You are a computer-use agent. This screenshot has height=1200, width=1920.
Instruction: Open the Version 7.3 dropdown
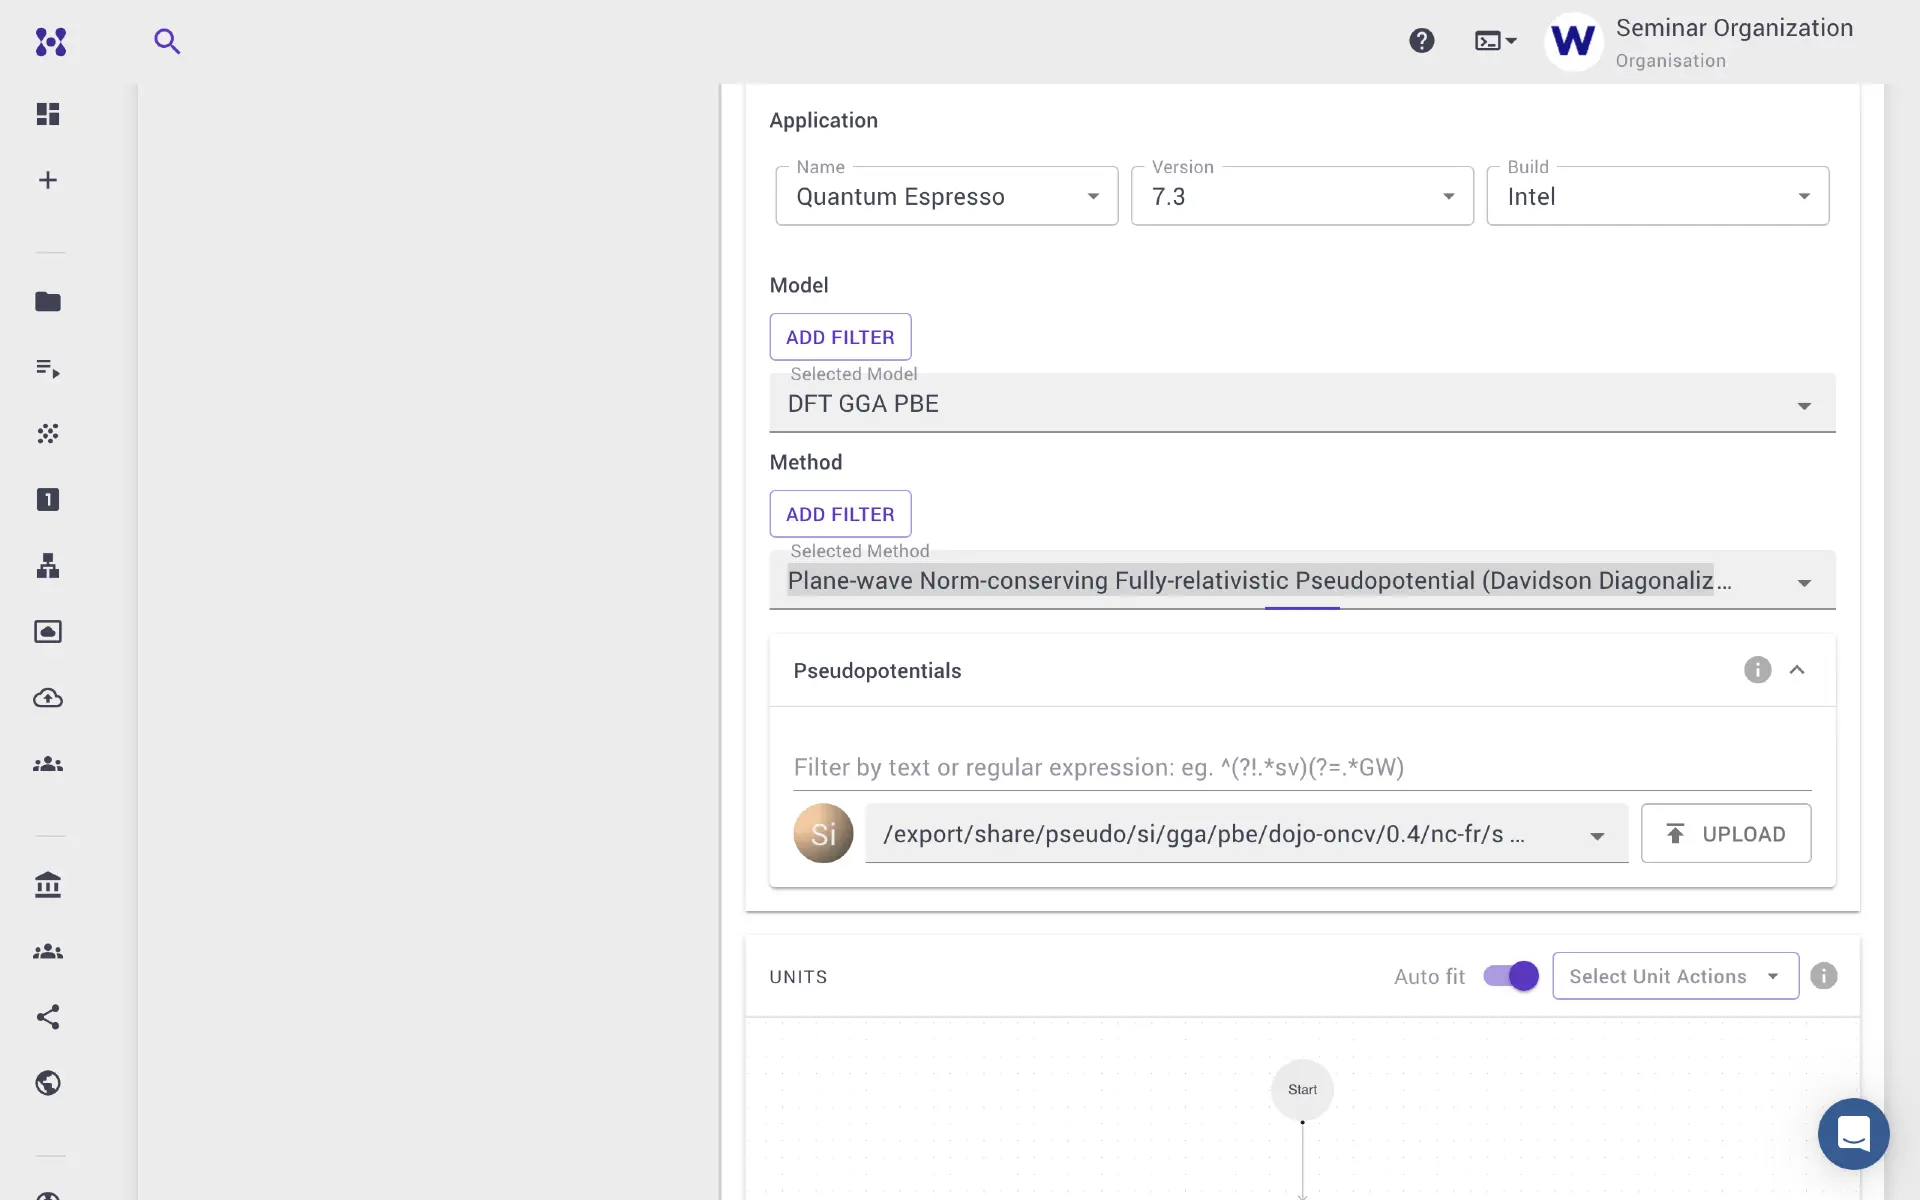tap(1302, 196)
